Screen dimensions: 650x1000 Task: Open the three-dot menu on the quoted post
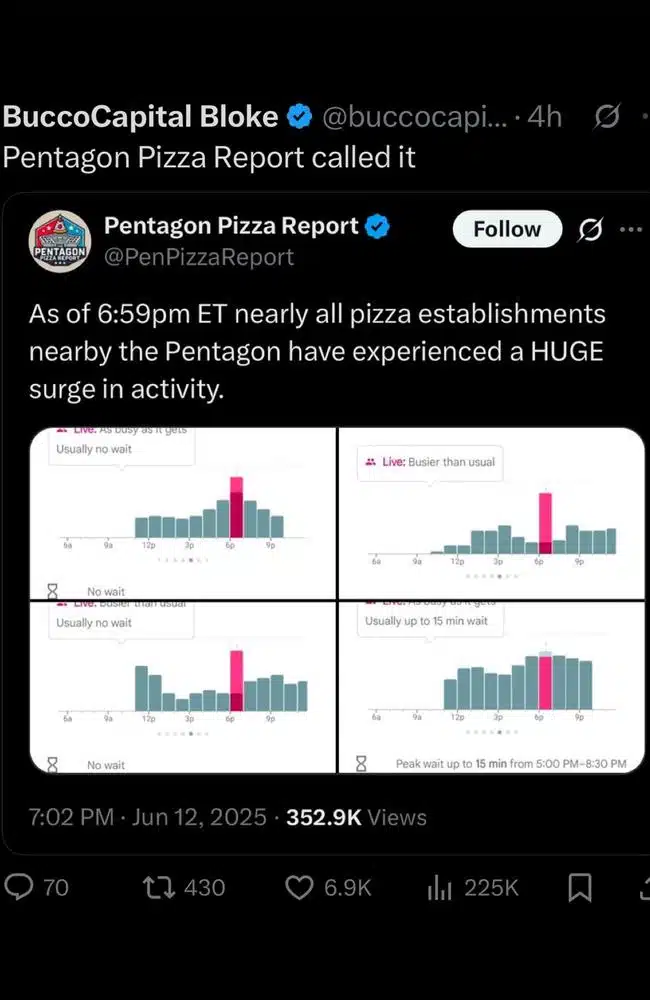click(x=630, y=229)
